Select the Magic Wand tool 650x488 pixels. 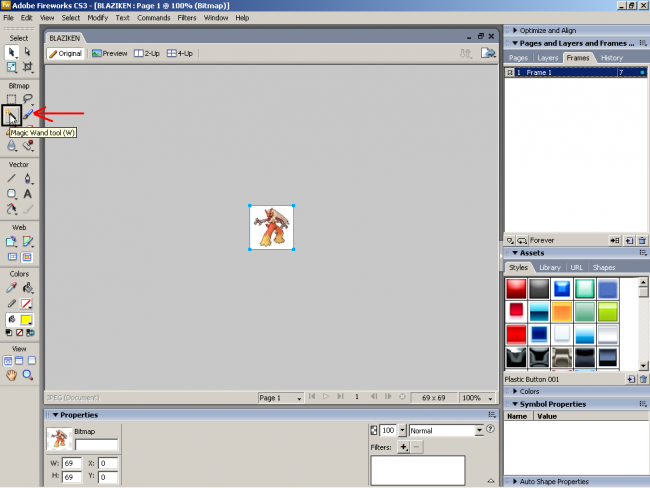point(11,115)
